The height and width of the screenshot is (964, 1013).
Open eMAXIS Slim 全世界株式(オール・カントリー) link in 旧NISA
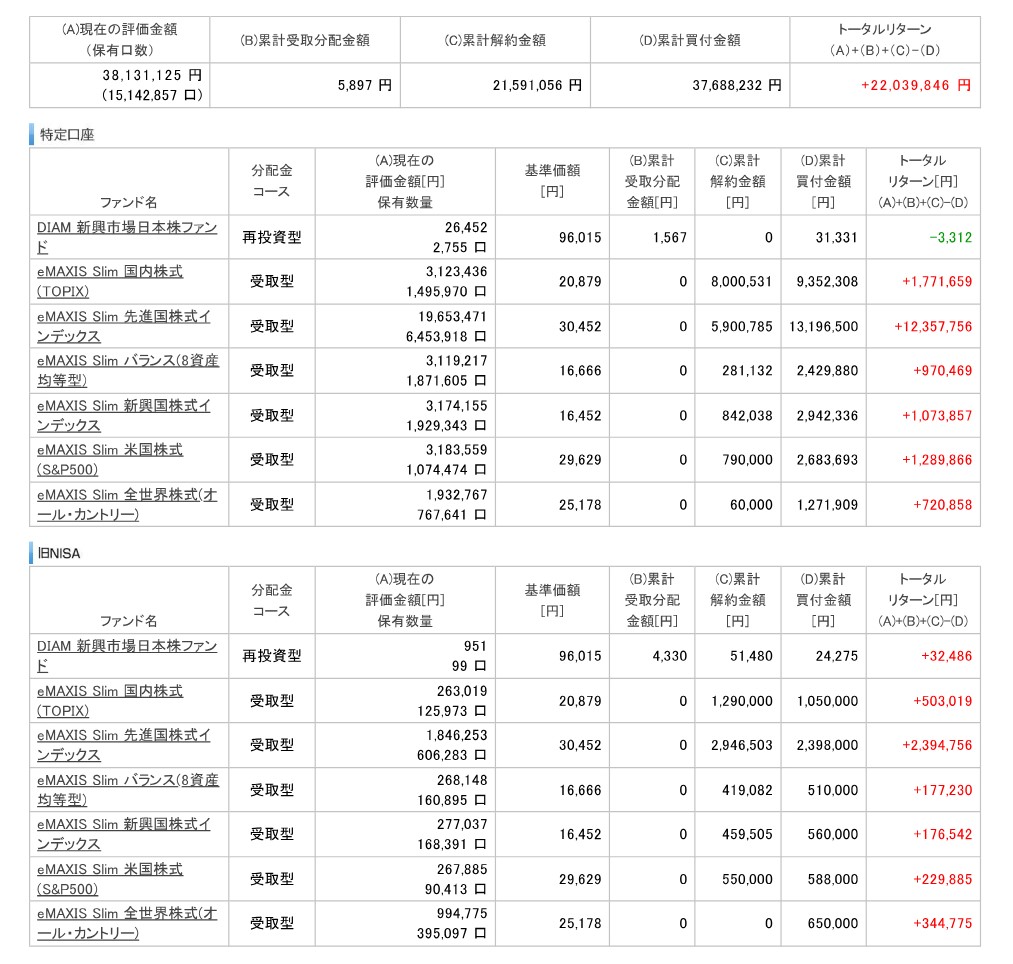coord(127,923)
